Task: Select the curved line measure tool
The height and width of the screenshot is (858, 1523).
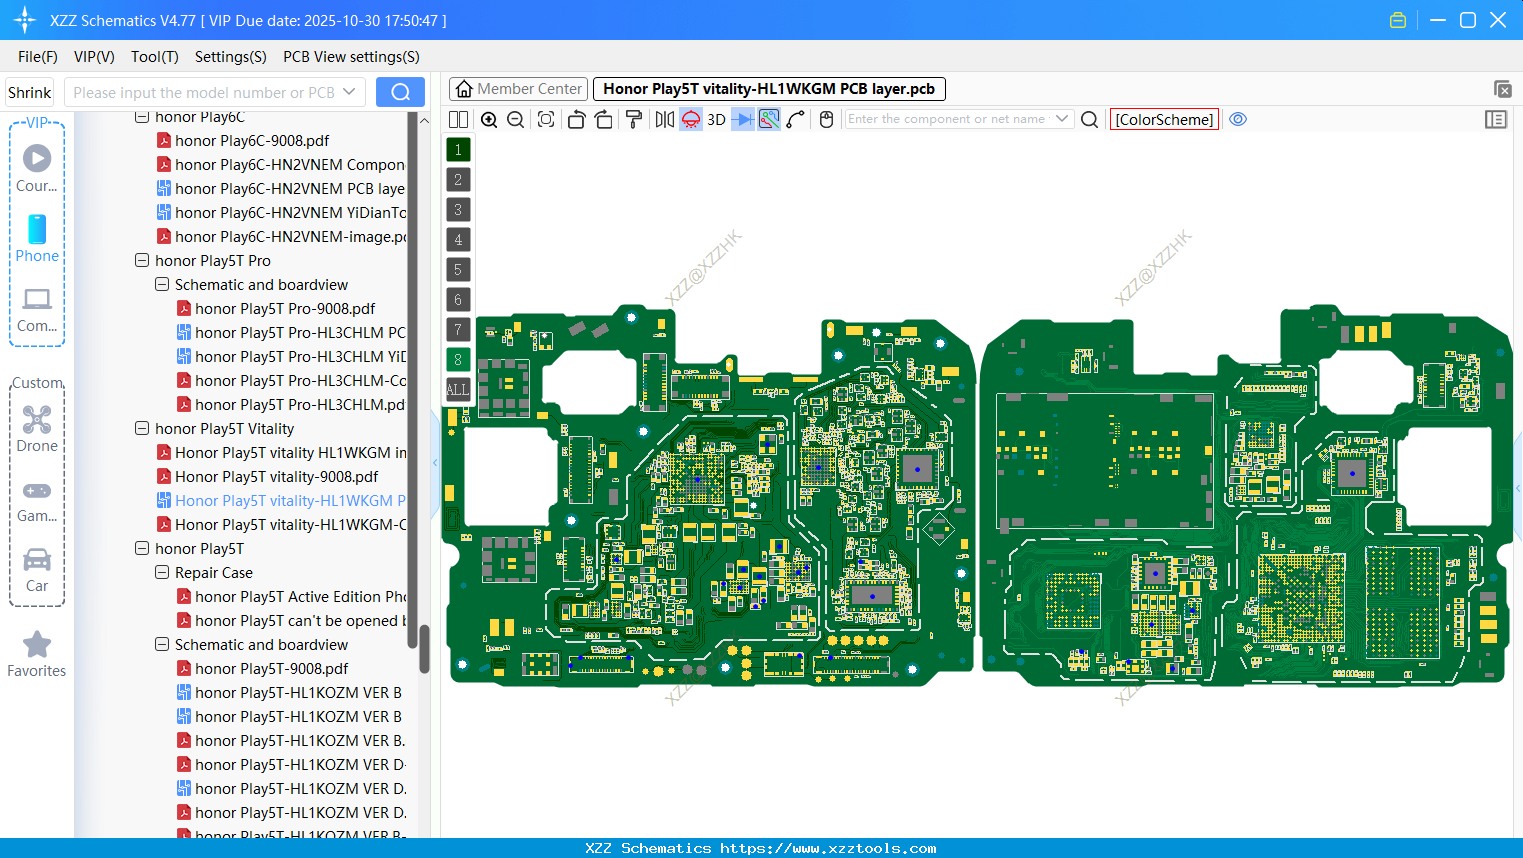Action: [796, 119]
